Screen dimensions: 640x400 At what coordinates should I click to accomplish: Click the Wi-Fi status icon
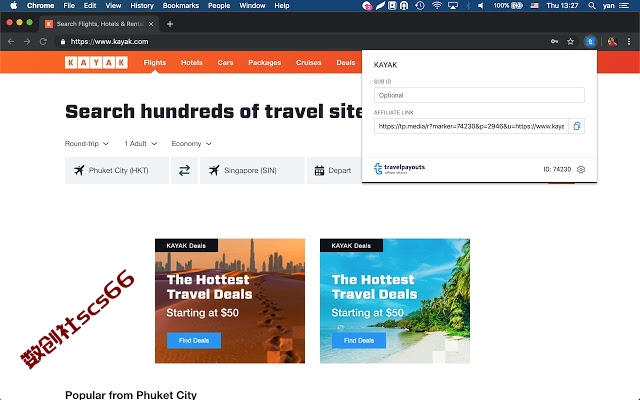437,5
